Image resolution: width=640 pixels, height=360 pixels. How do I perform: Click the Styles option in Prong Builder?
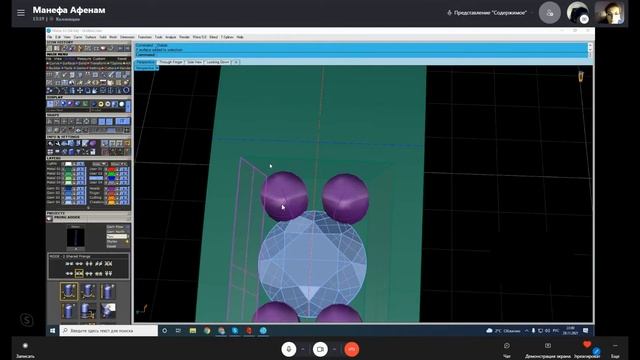tap(112, 242)
